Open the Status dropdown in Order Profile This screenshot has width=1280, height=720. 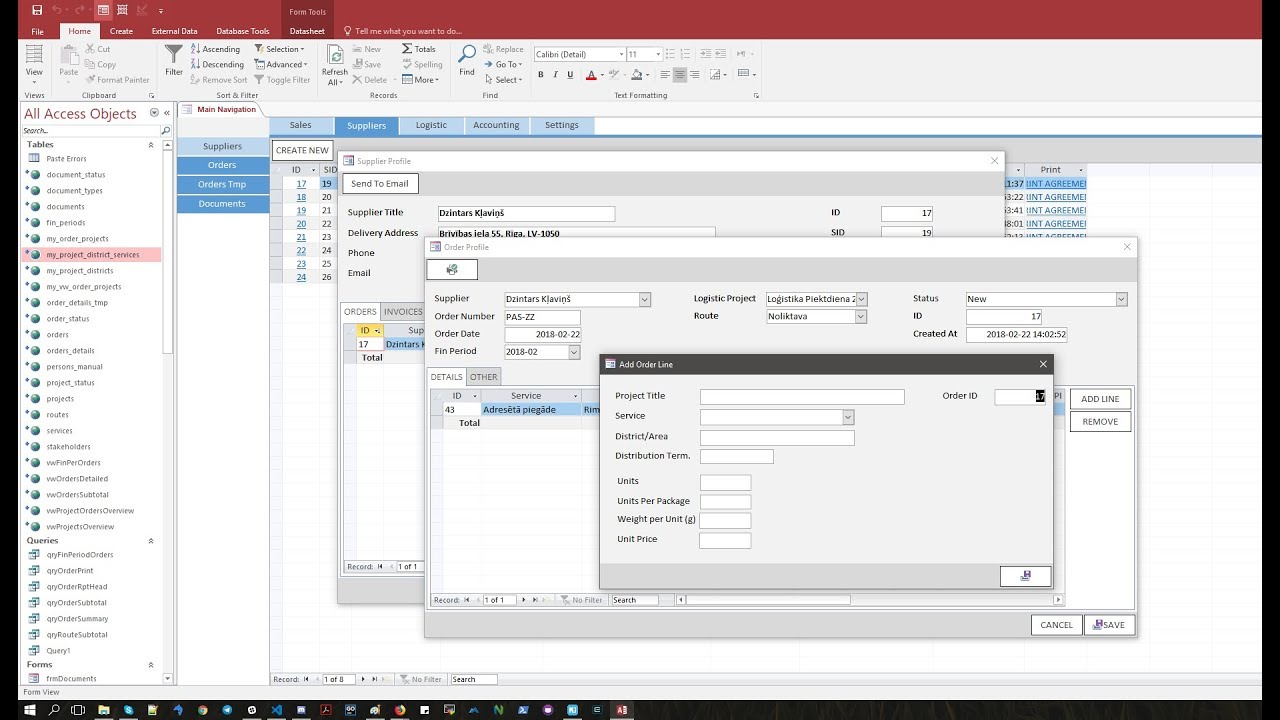1121,299
